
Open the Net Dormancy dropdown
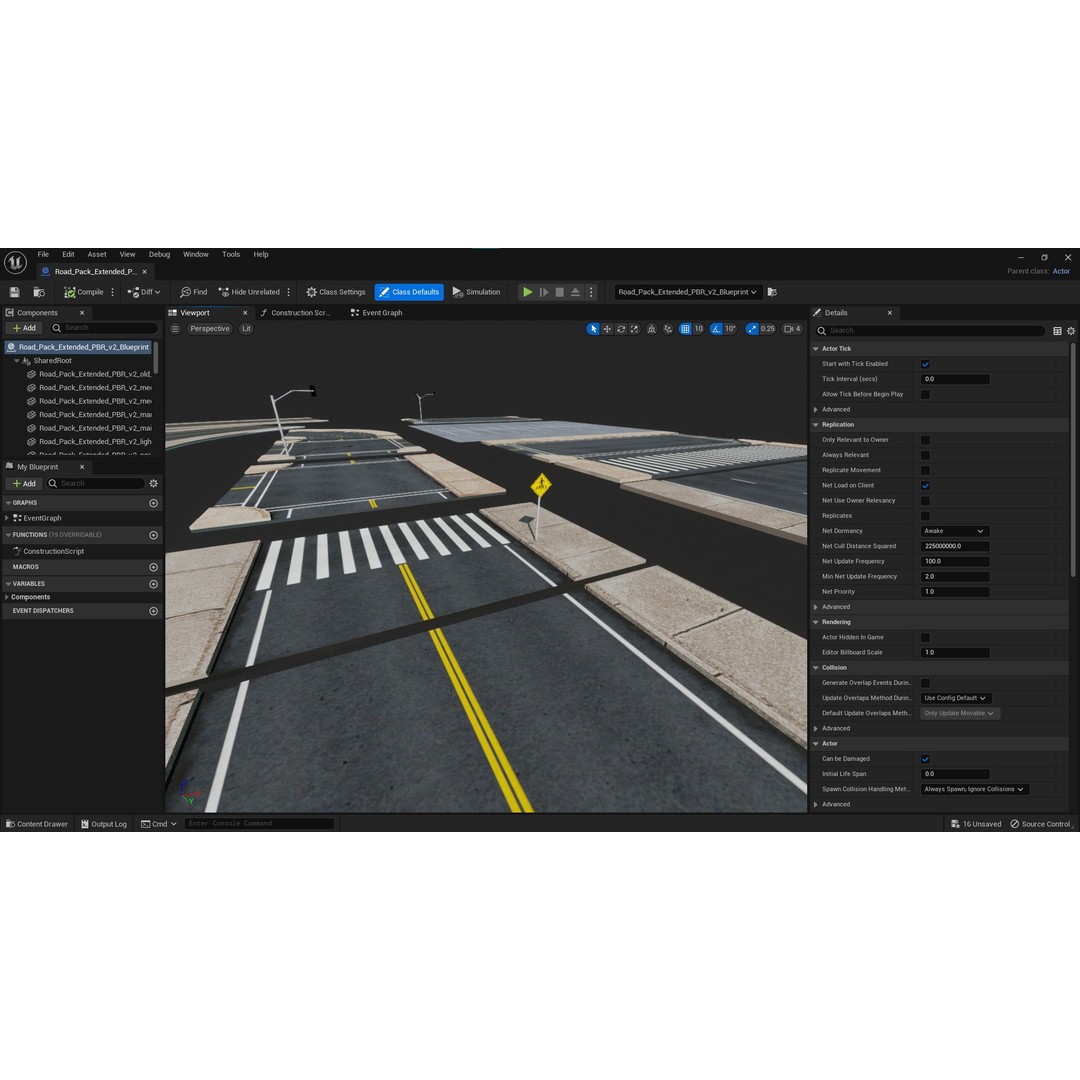point(954,531)
